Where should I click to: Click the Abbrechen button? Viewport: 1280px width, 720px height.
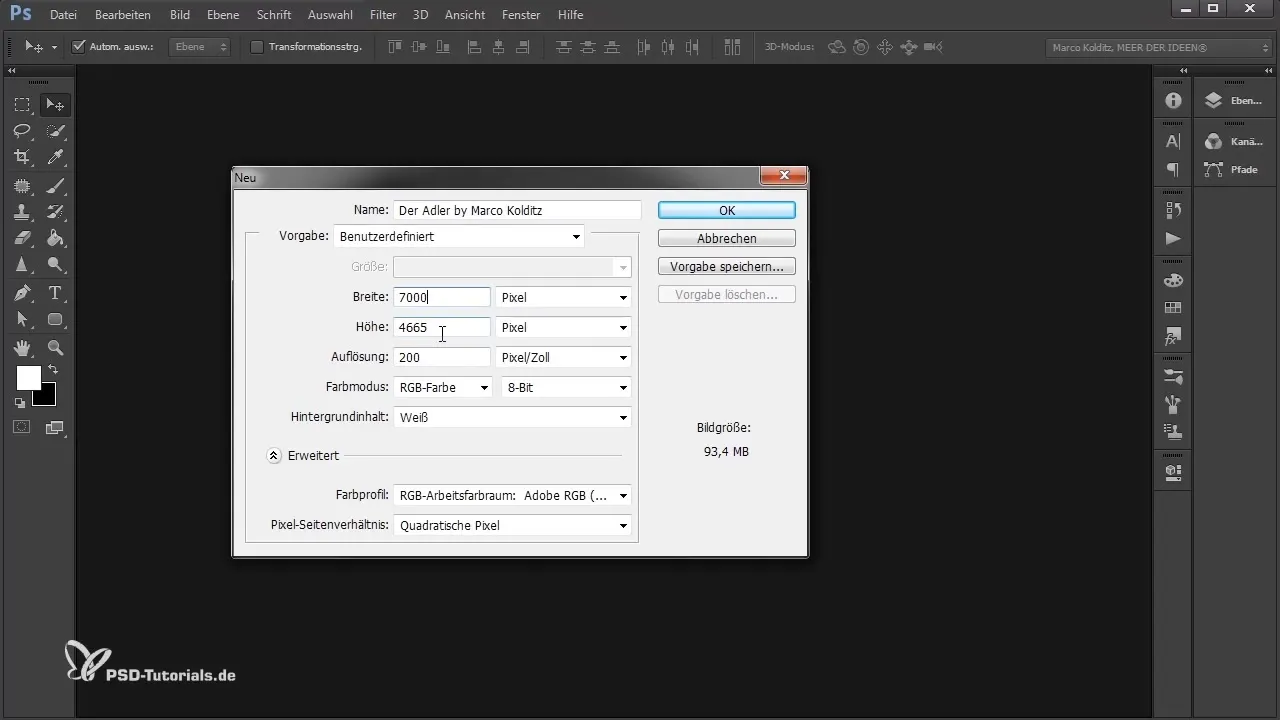(x=727, y=238)
